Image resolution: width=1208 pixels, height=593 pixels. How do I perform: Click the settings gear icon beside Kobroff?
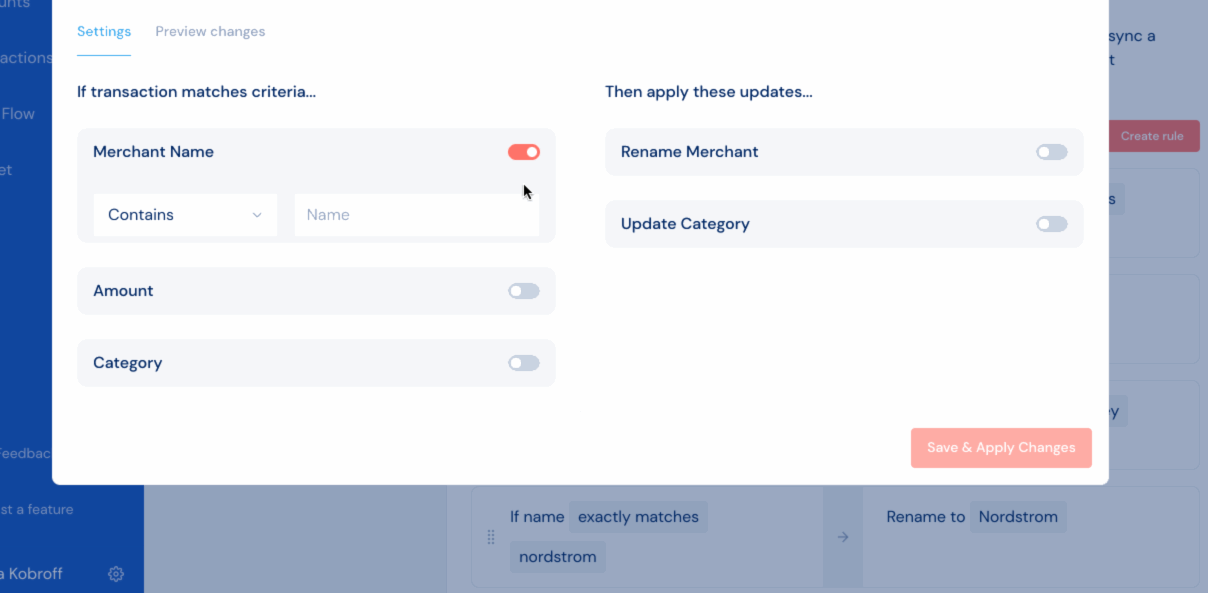116,574
